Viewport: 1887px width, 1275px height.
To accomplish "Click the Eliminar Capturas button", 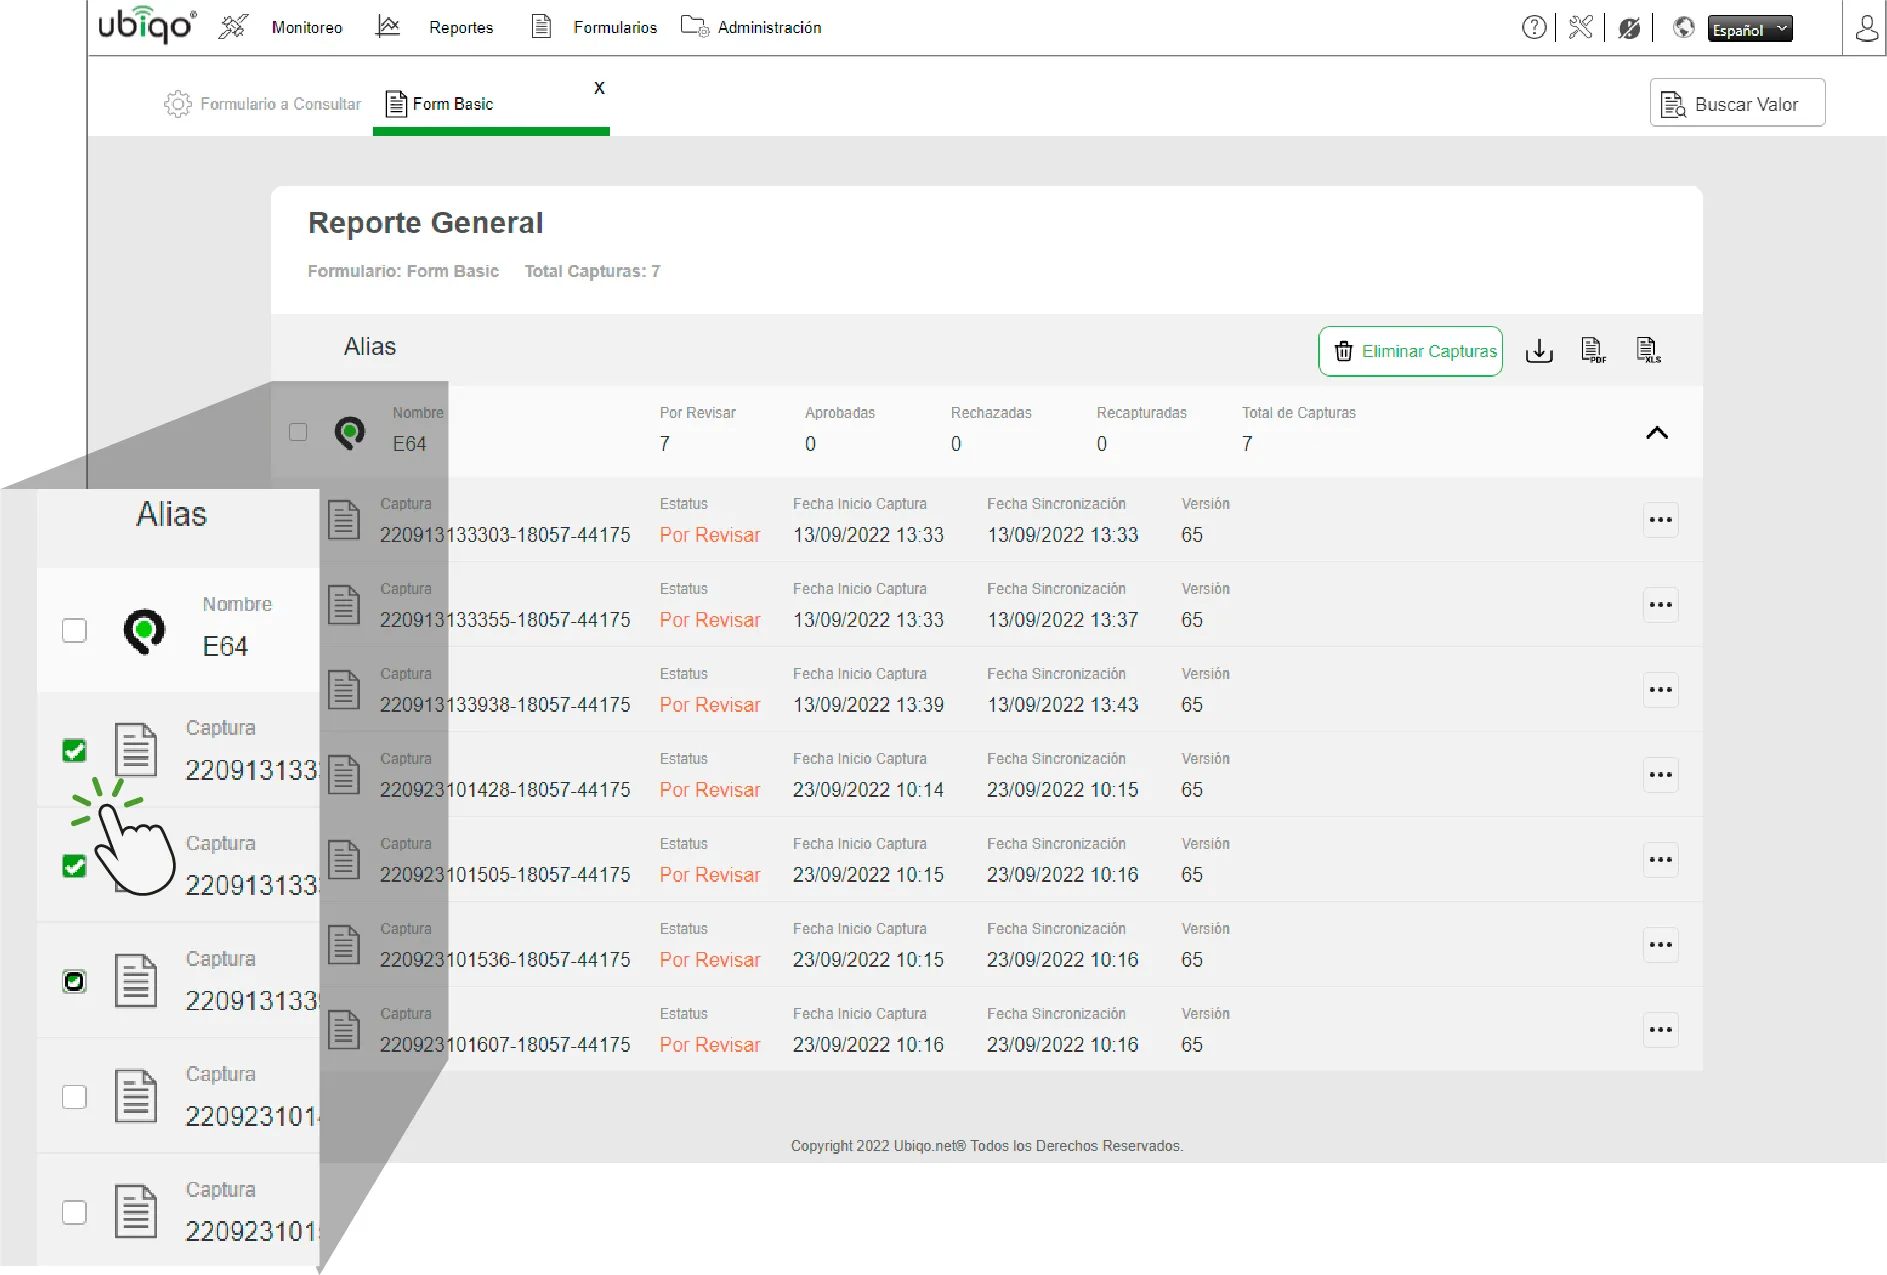I will [1410, 351].
